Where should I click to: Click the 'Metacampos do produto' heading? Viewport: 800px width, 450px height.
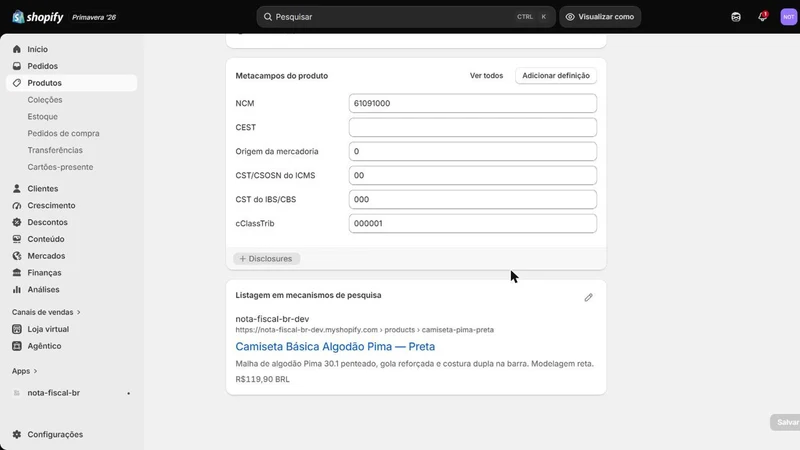(x=282, y=76)
